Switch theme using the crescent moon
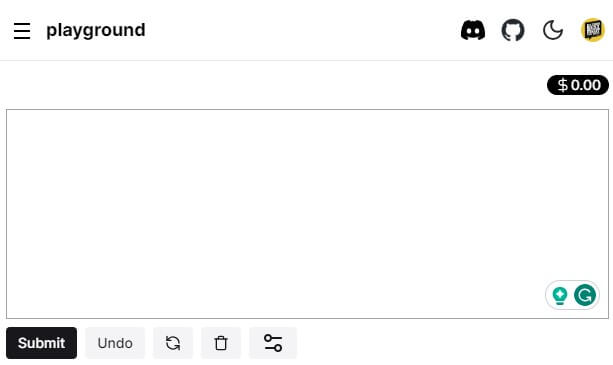This screenshot has height=365, width=613. (x=553, y=30)
